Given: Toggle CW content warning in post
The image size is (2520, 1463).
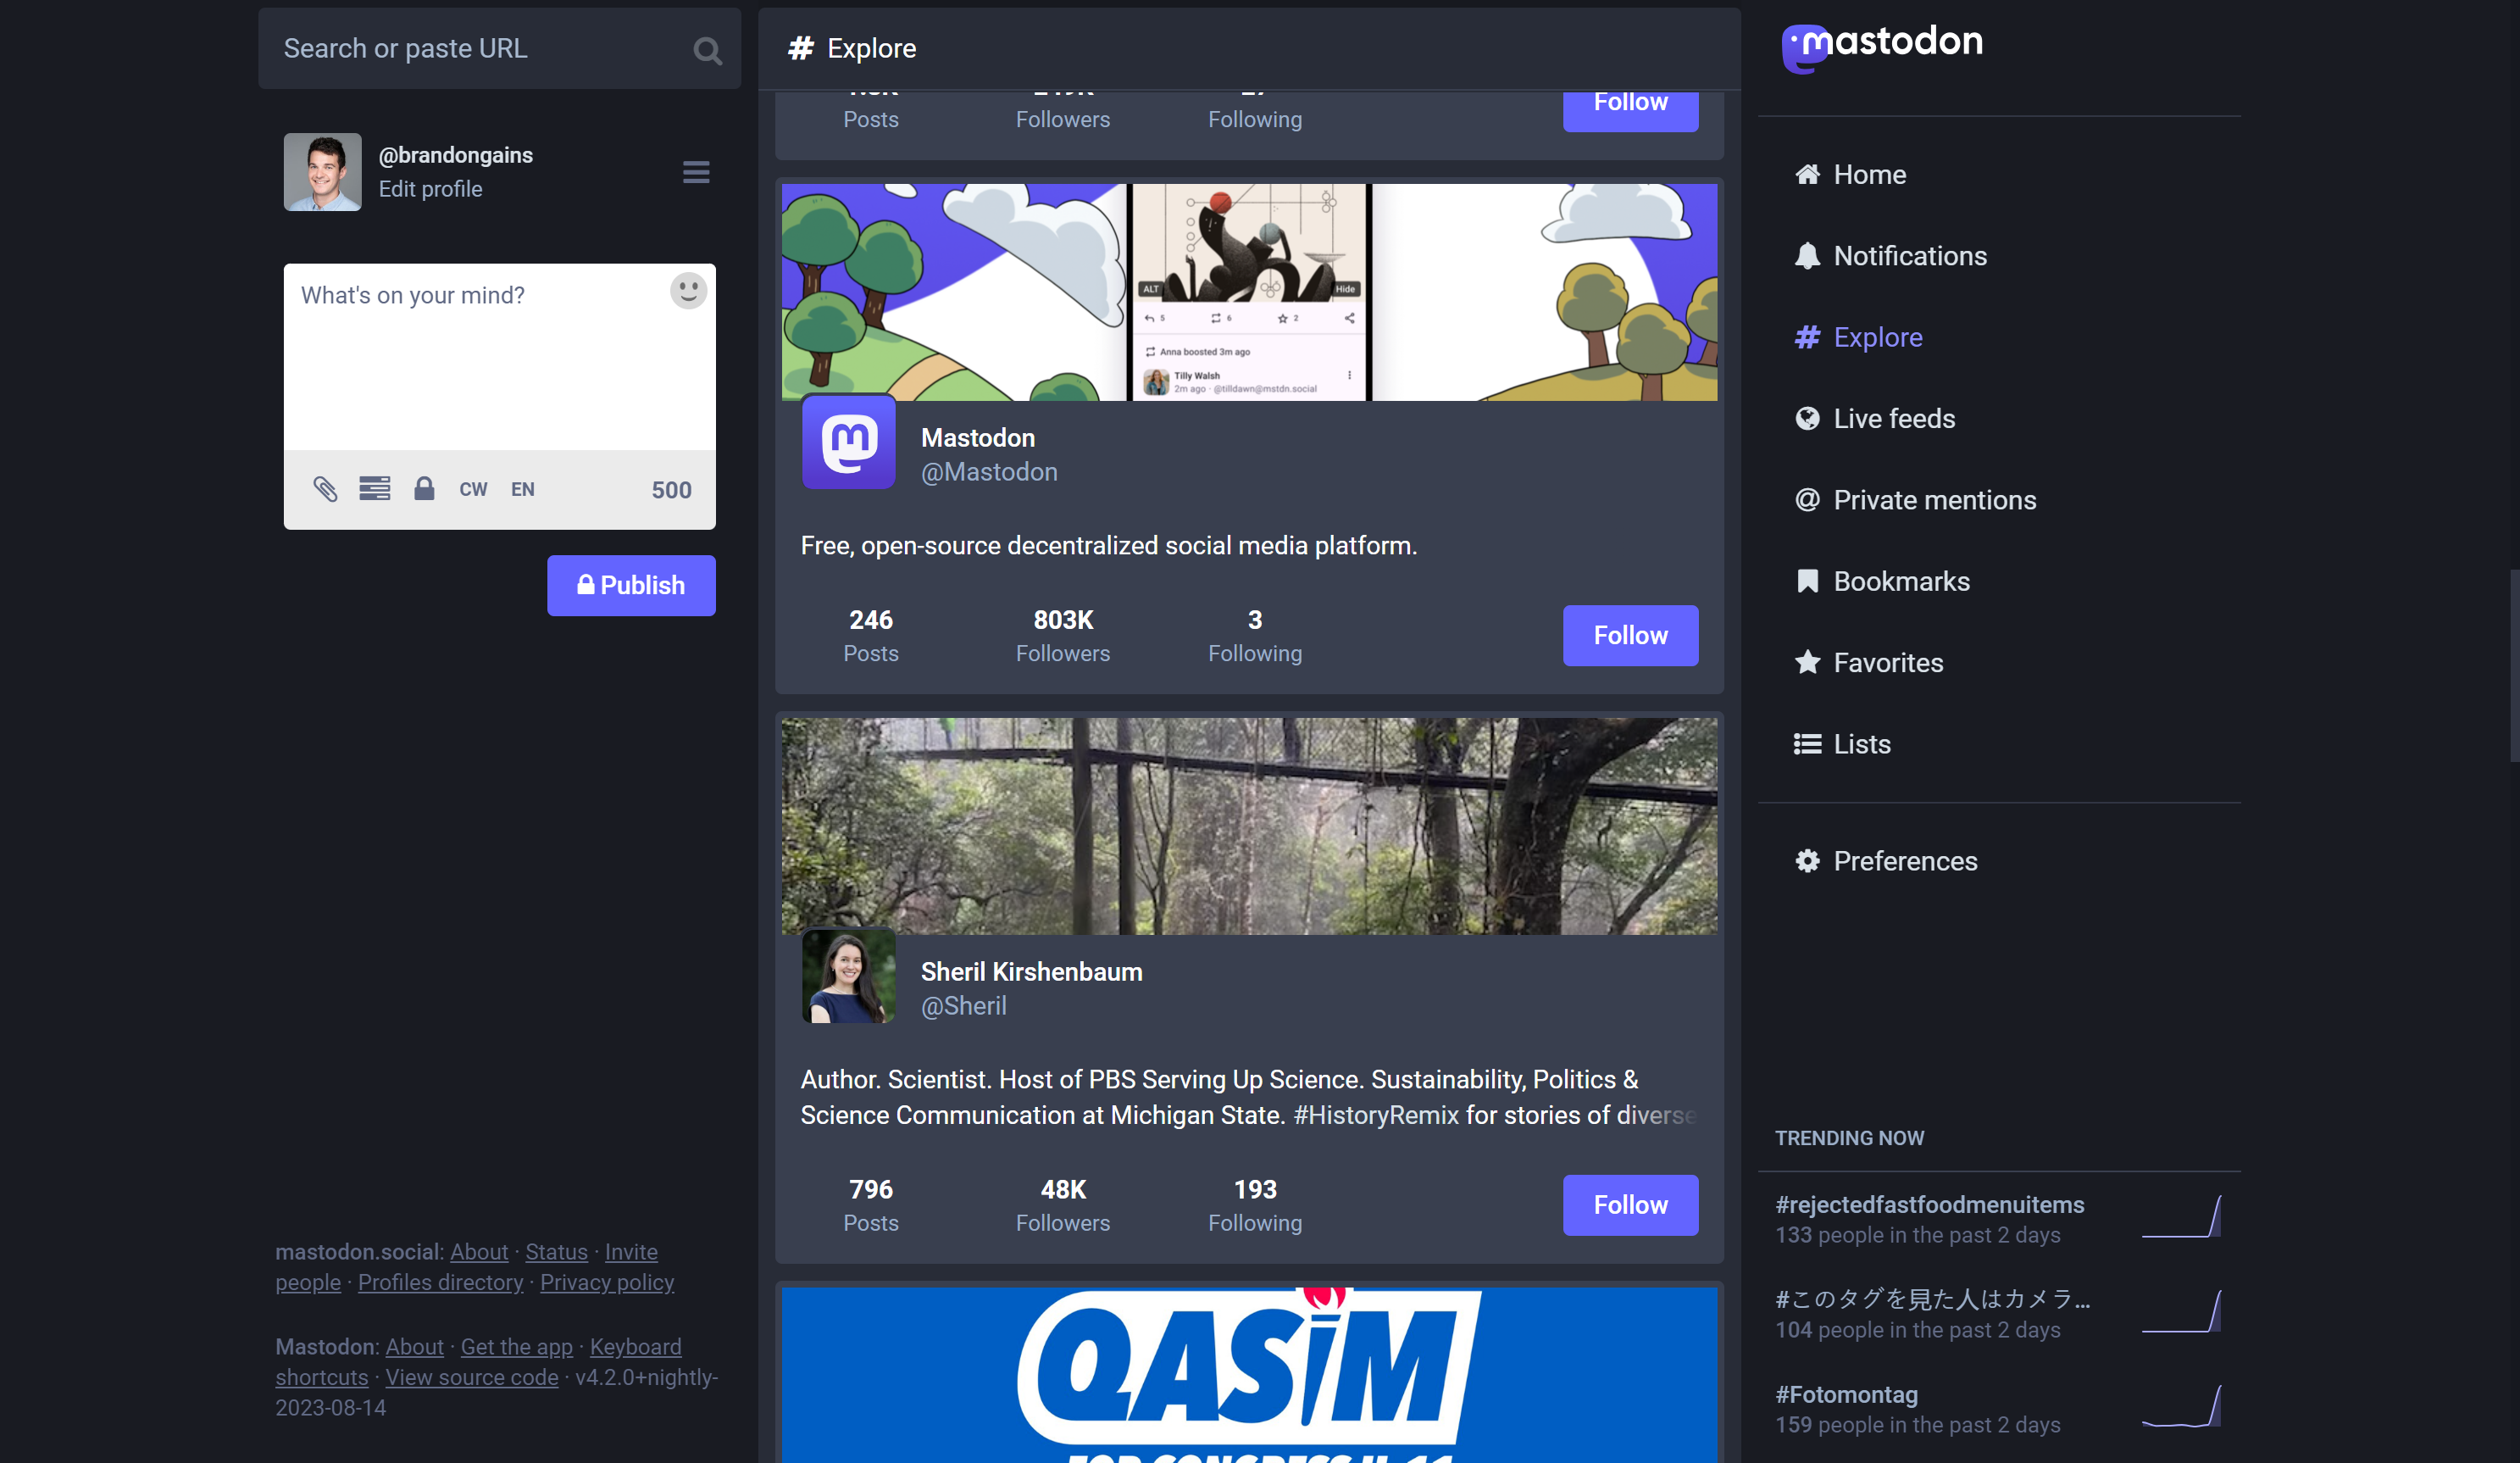Looking at the screenshot, I should [474, 489].
